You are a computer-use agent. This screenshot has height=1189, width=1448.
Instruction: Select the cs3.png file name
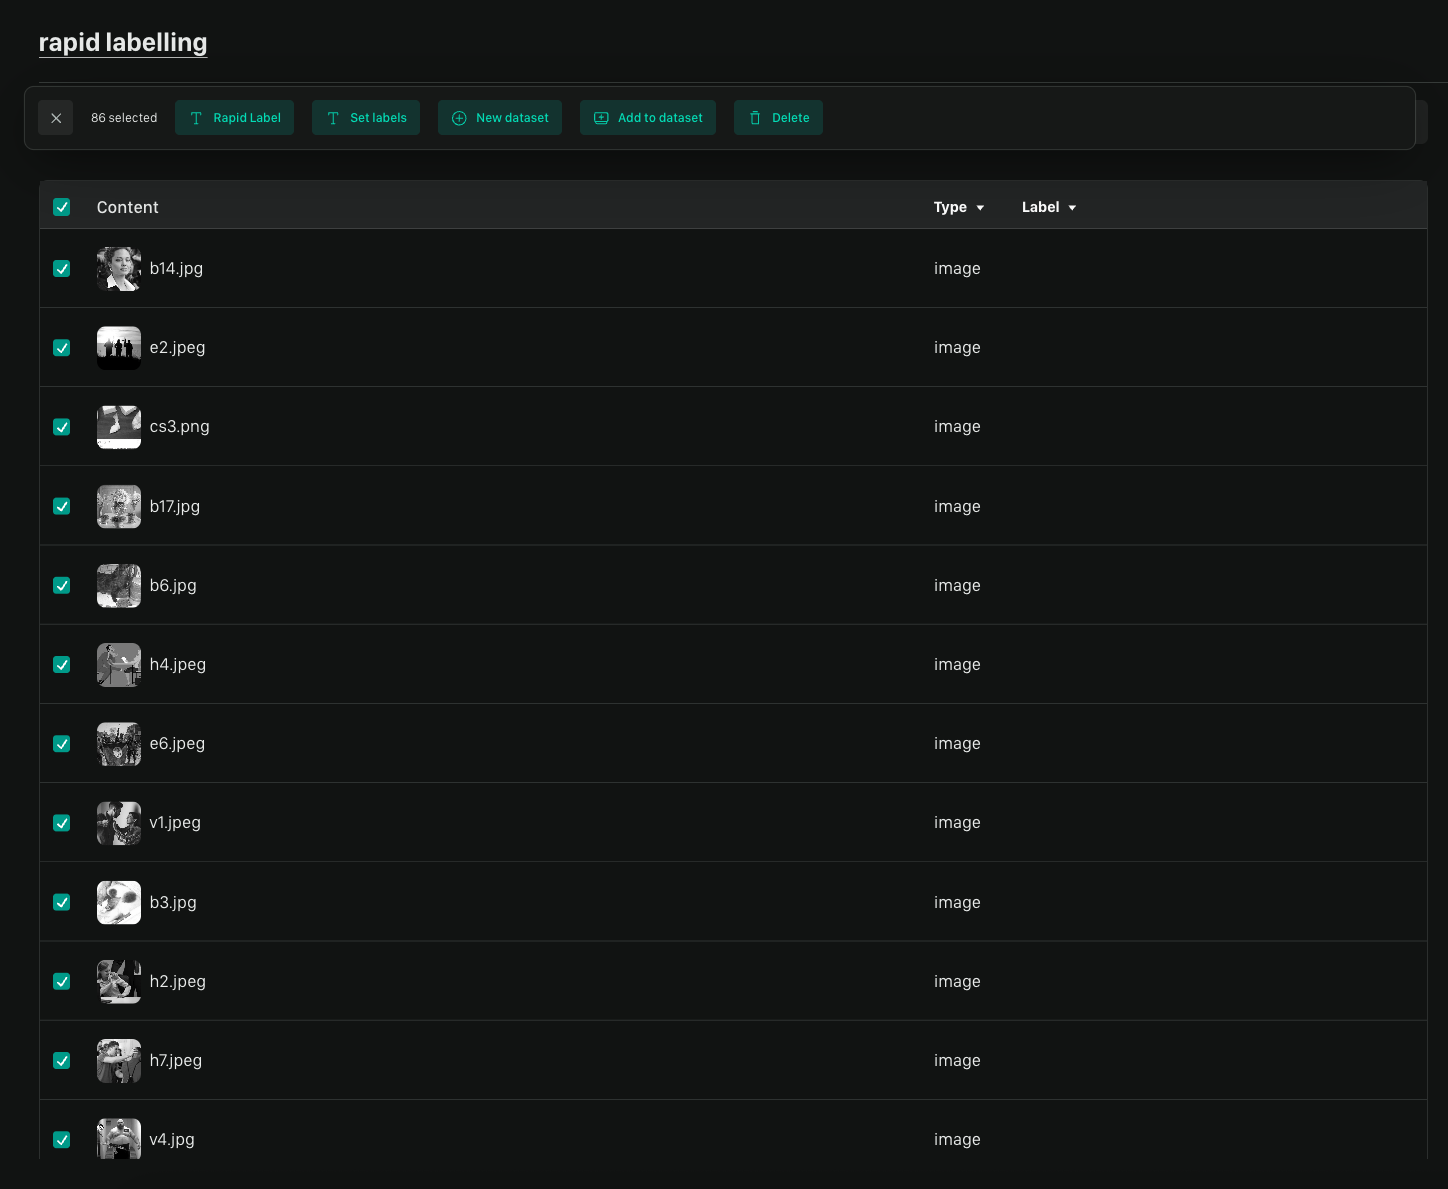click(x=179, y=427)
